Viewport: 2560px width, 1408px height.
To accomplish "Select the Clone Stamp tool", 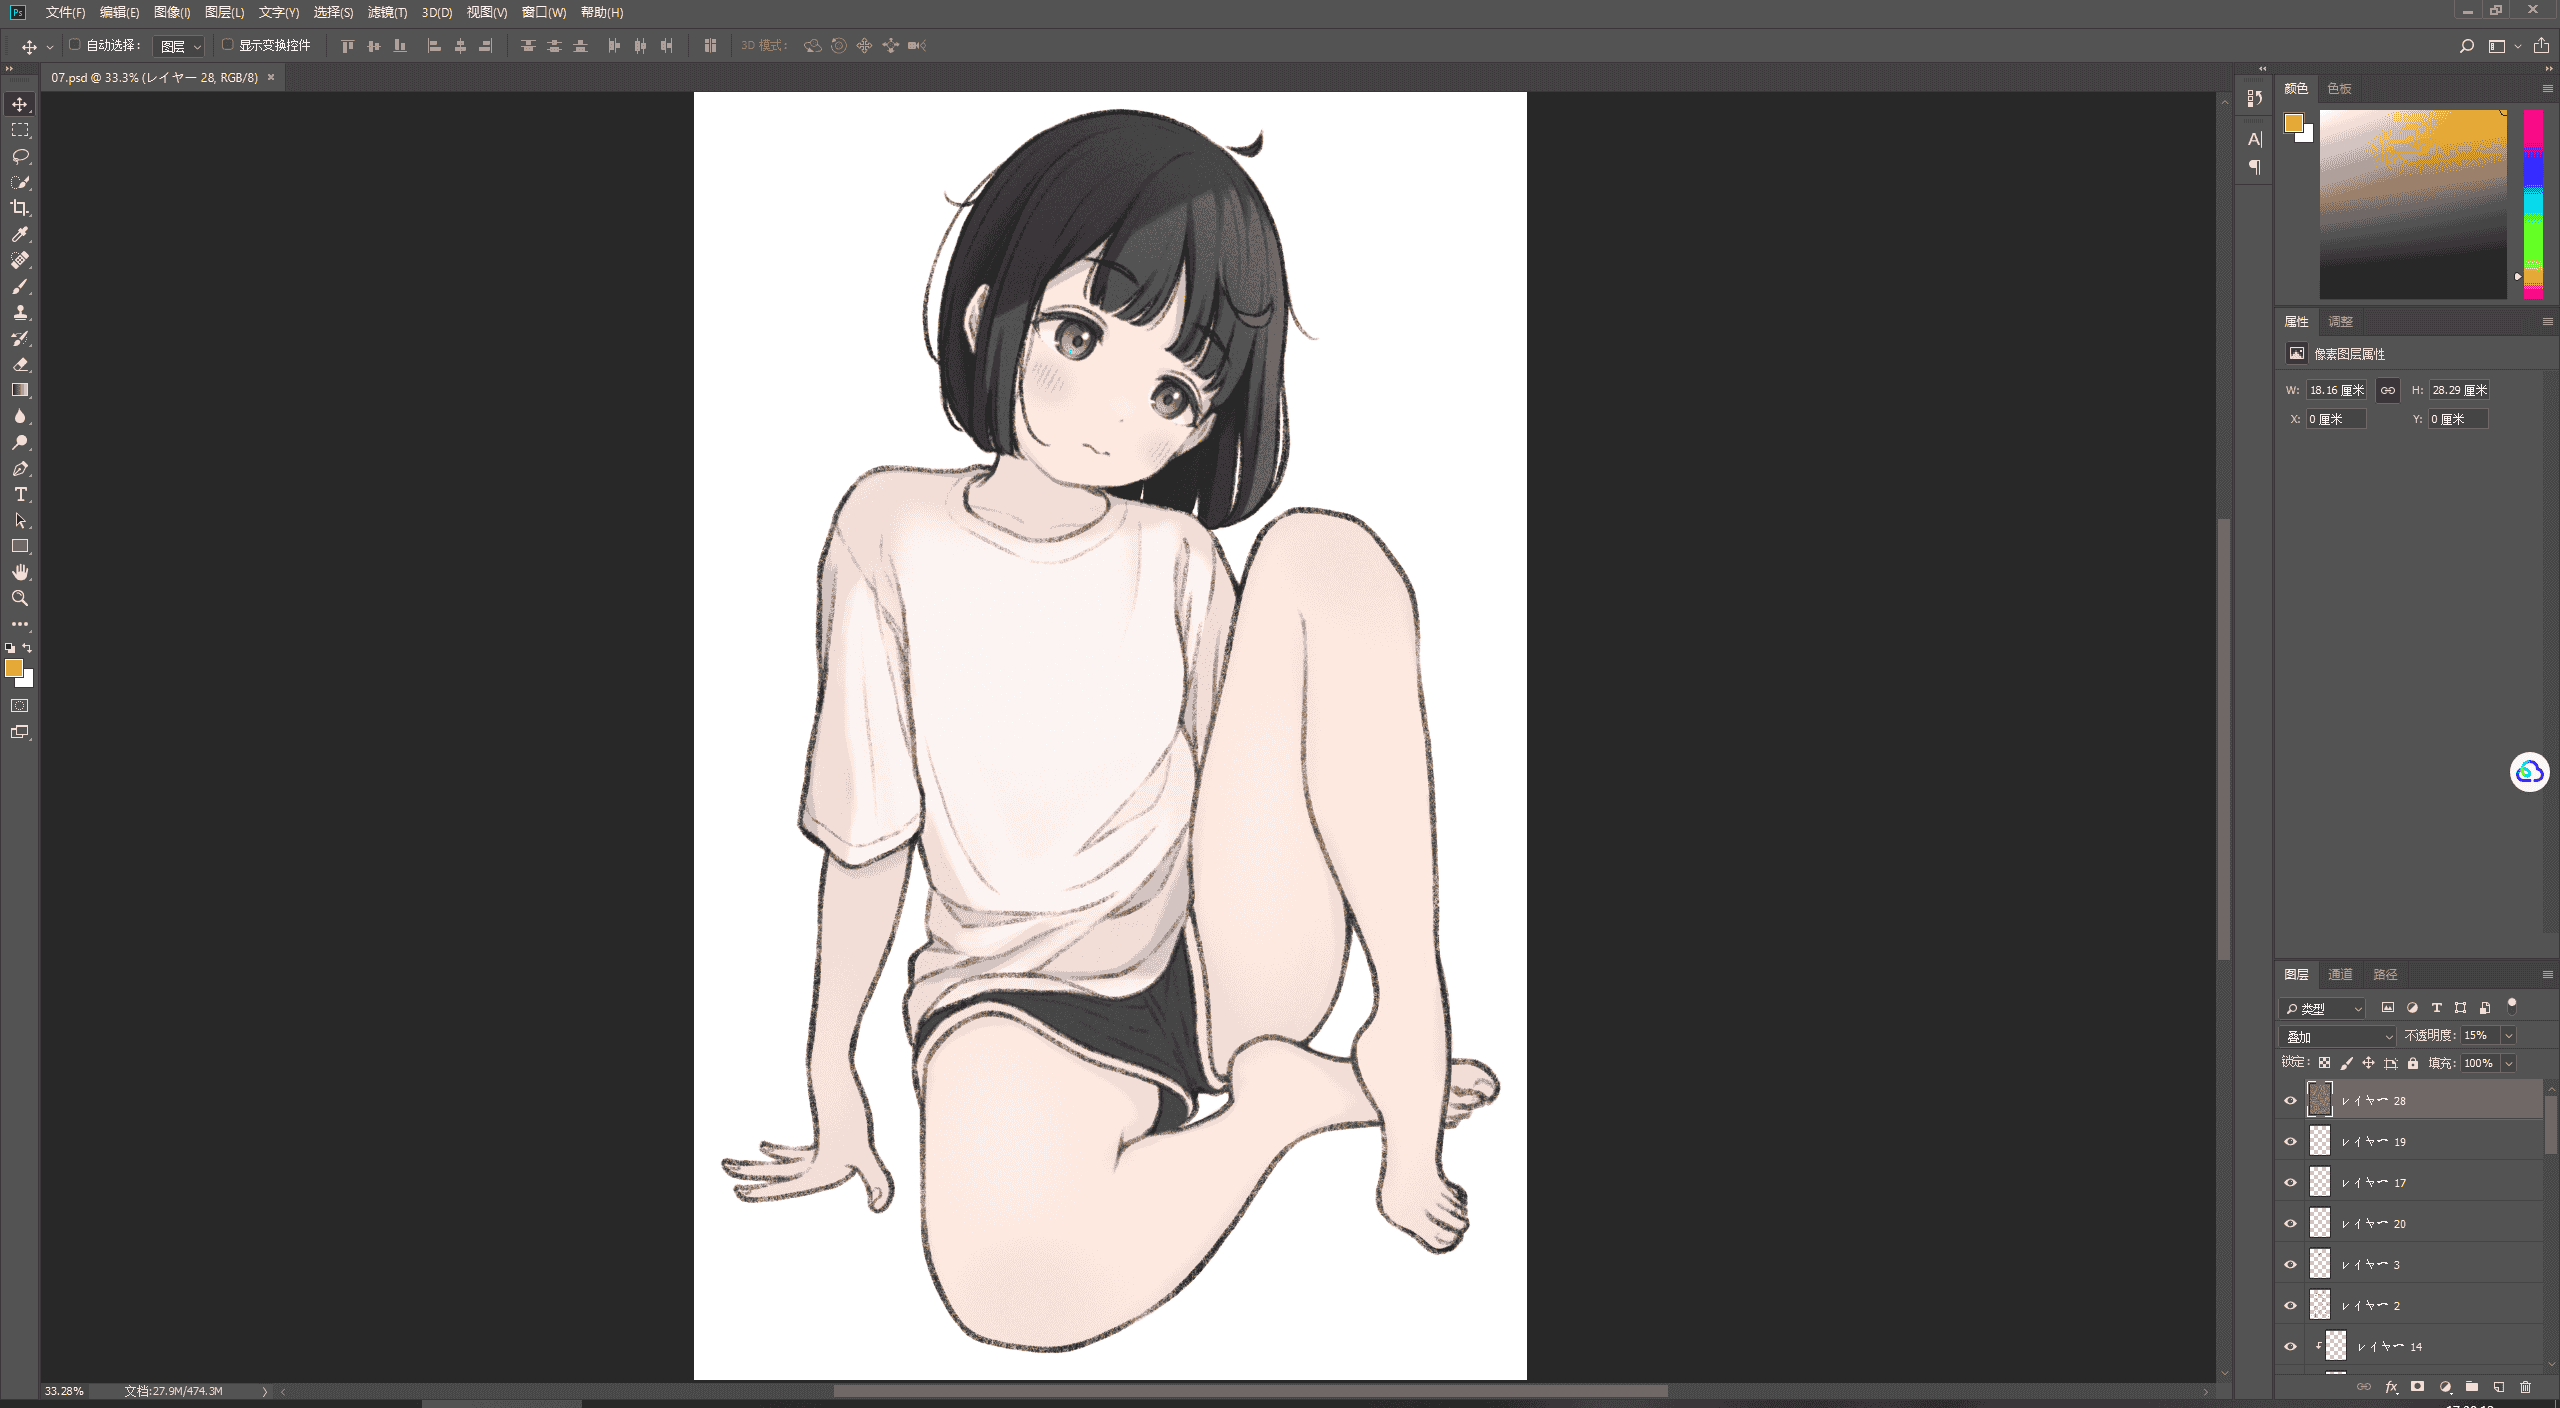I will click(20, 312).
